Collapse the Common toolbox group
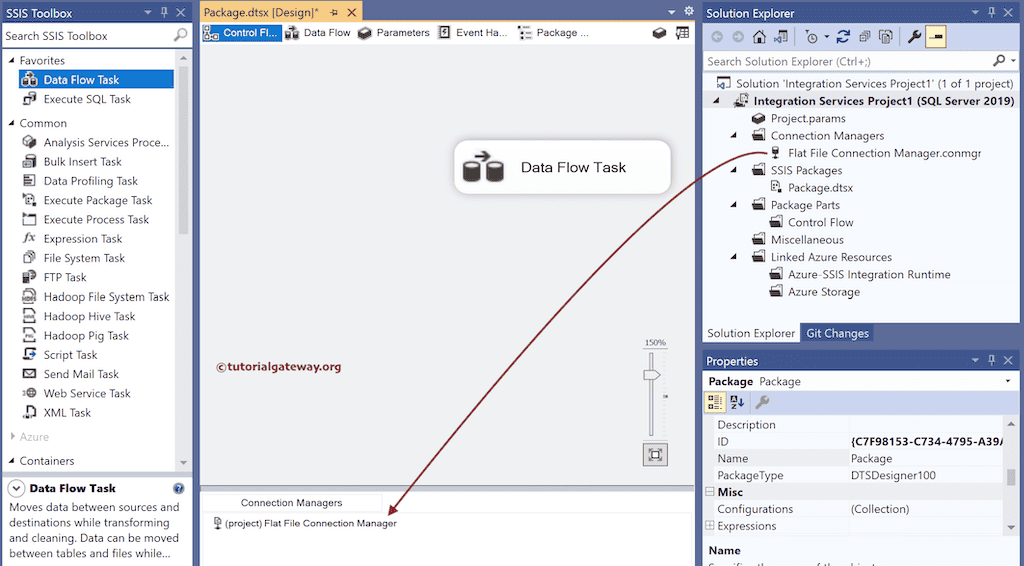The height and width of the screenshot is (566, 1024). (12, 123)
